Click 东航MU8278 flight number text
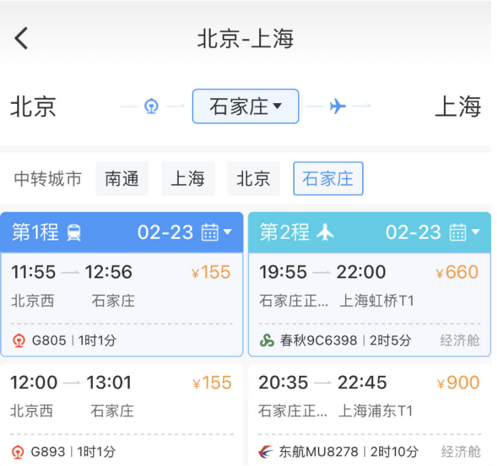497x466 pixels. (x=319, y=452)
